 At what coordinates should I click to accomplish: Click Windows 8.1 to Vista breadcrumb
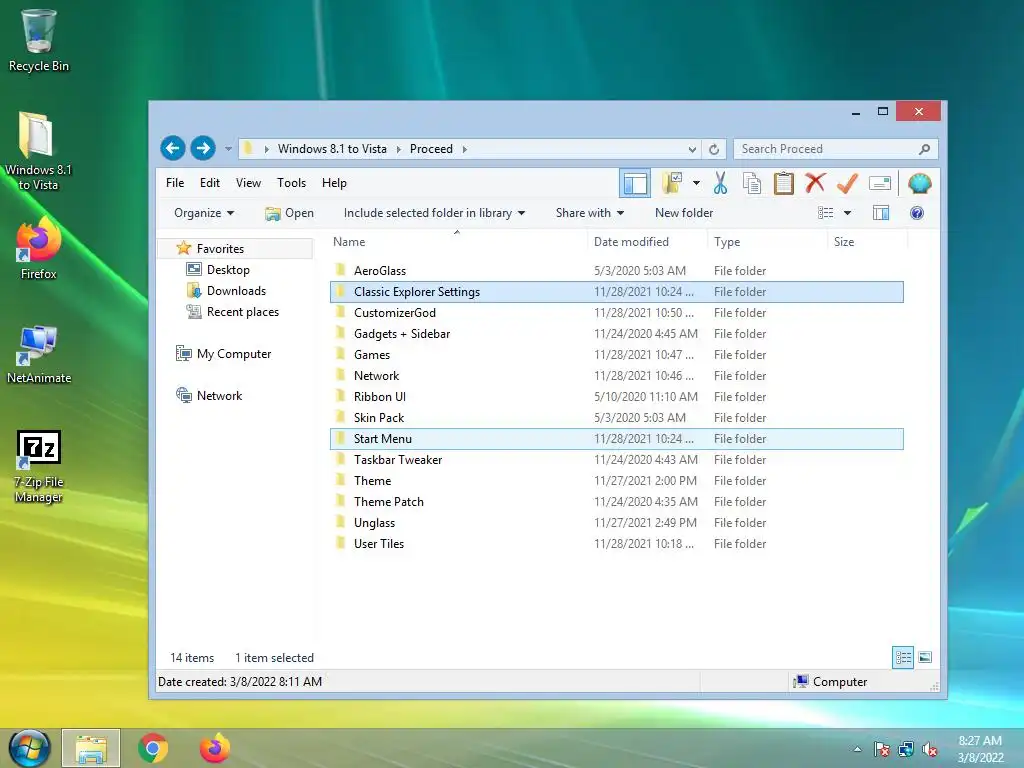pyautogui.click(x=332, y=149)
